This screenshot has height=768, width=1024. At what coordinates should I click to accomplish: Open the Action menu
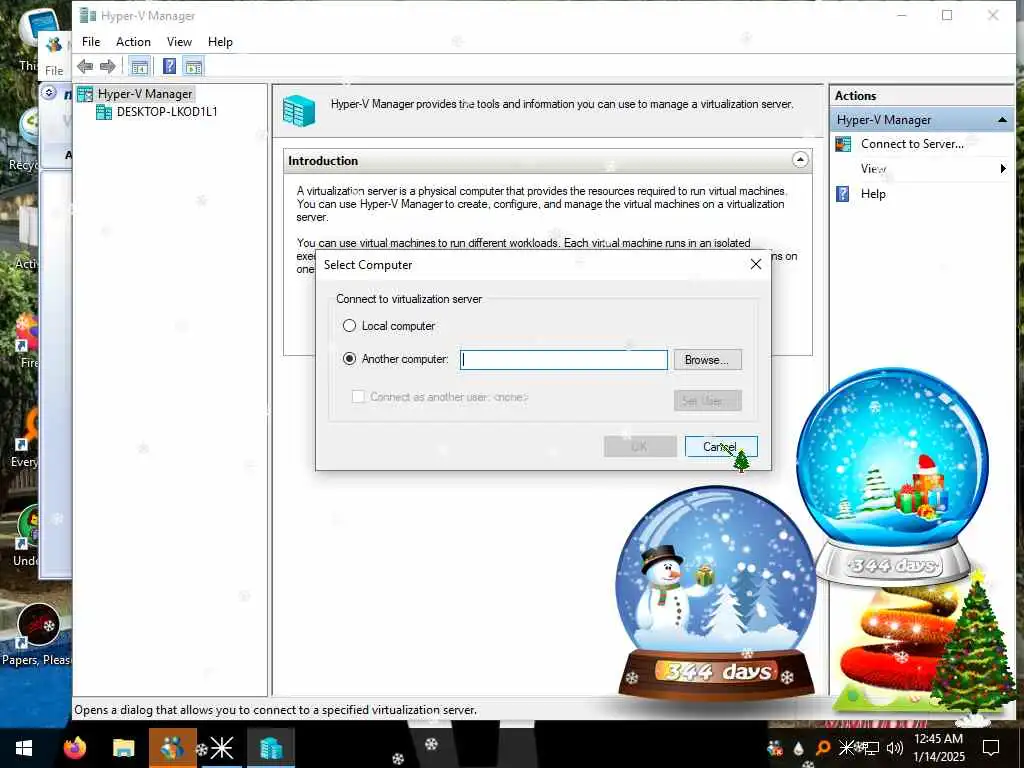[133, 42]
